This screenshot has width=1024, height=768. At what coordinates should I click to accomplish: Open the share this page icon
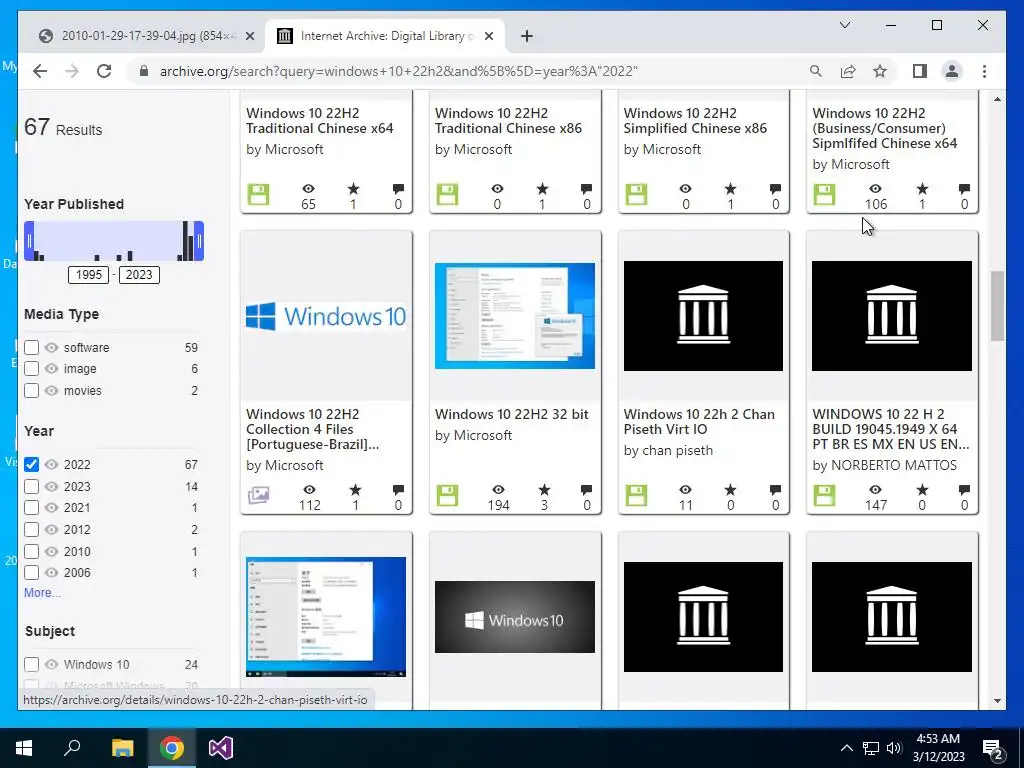pyautogui.click(x=848, y=71)
